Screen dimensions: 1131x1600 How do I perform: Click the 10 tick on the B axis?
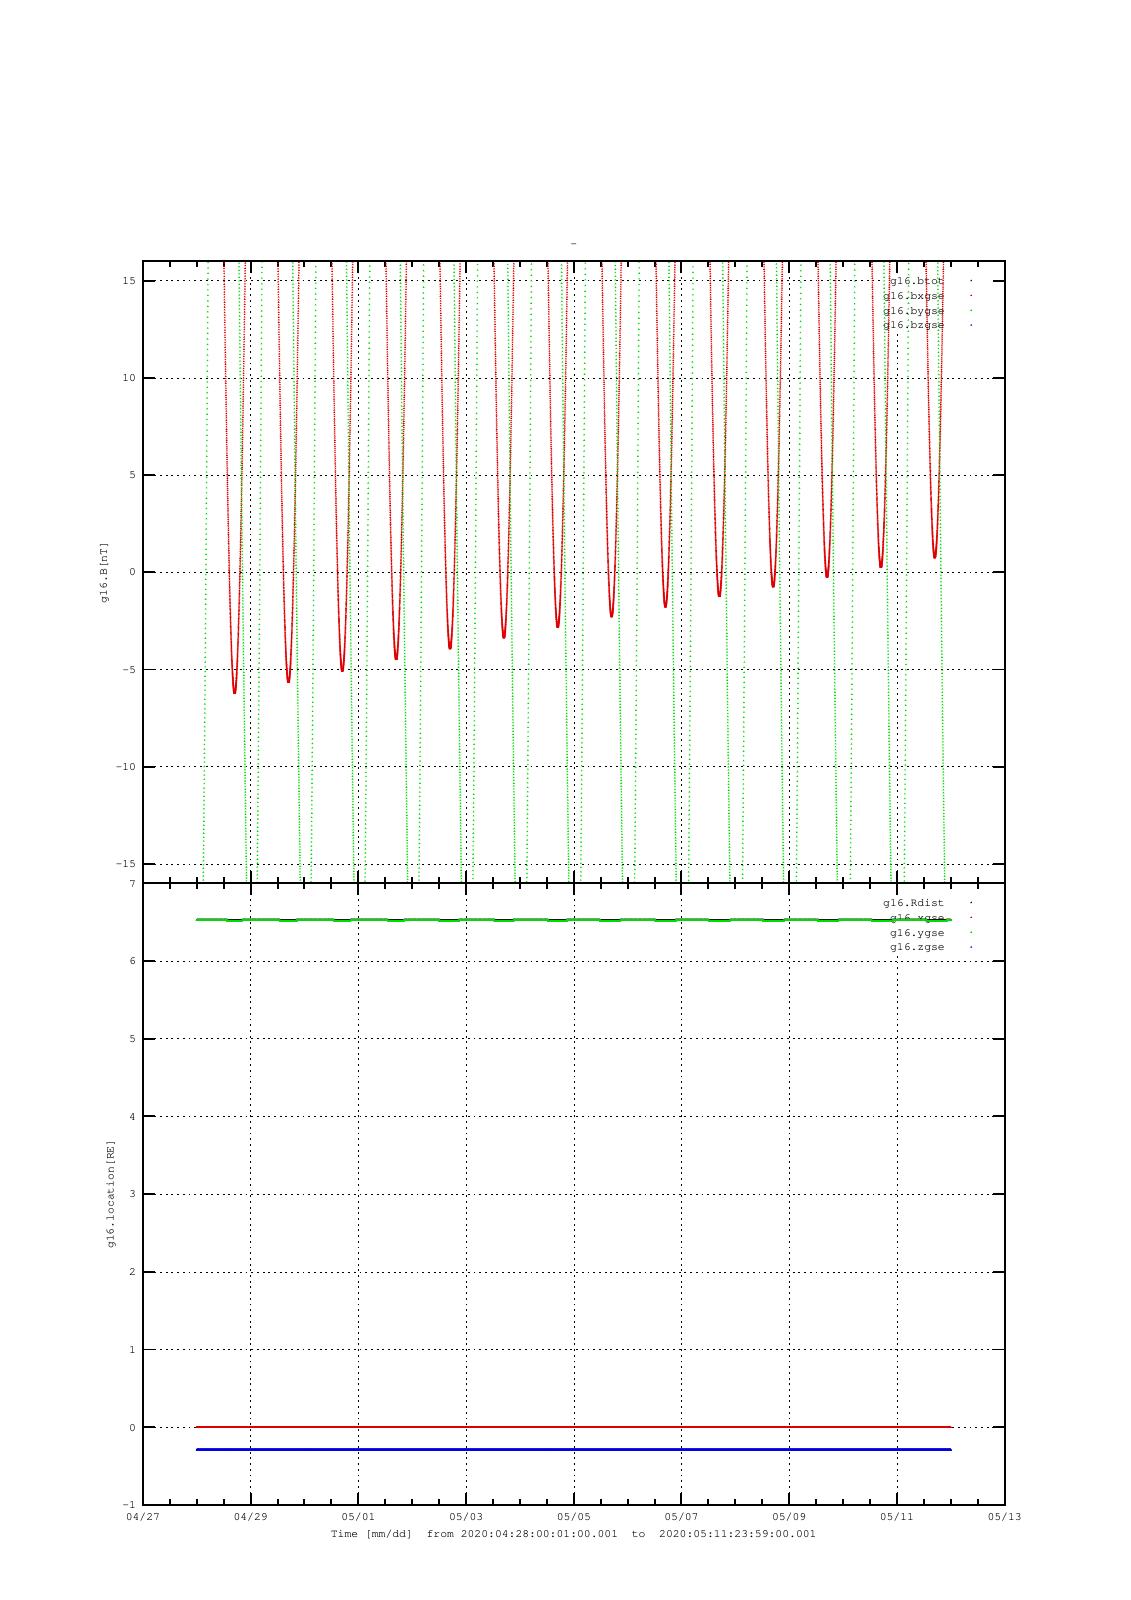129,378
